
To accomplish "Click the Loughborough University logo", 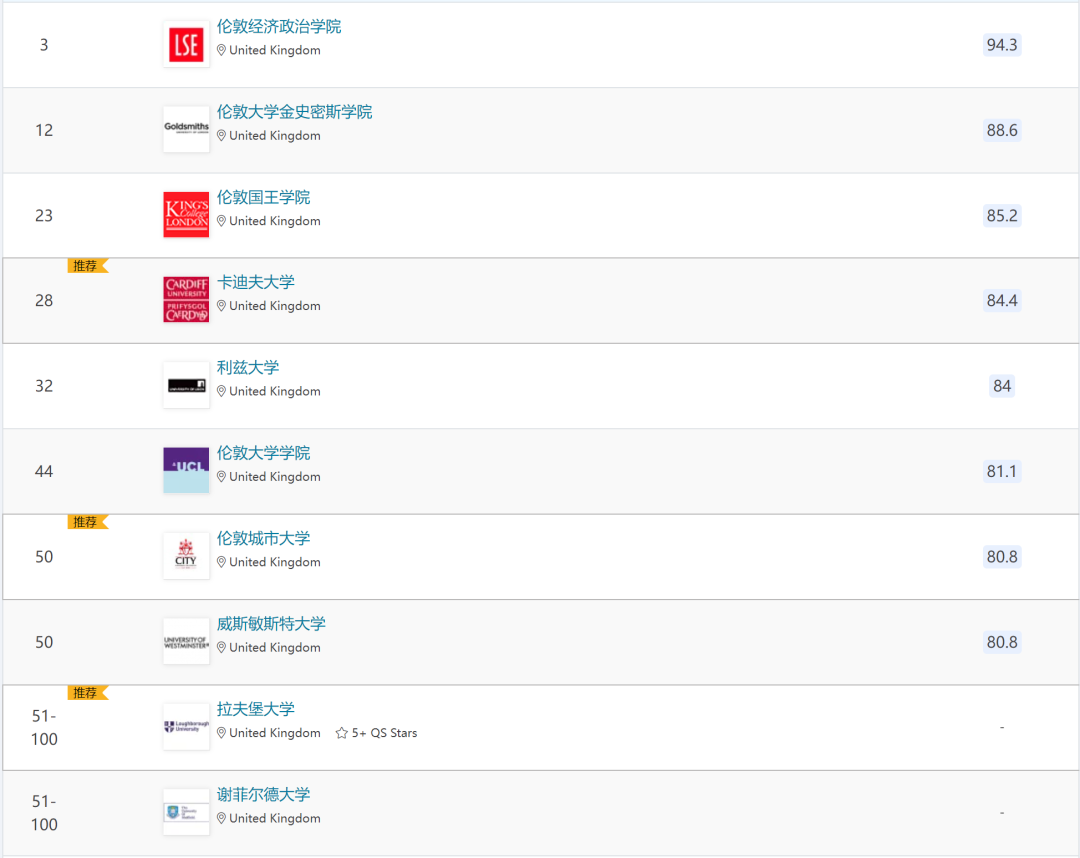I will tap(186, 726).
